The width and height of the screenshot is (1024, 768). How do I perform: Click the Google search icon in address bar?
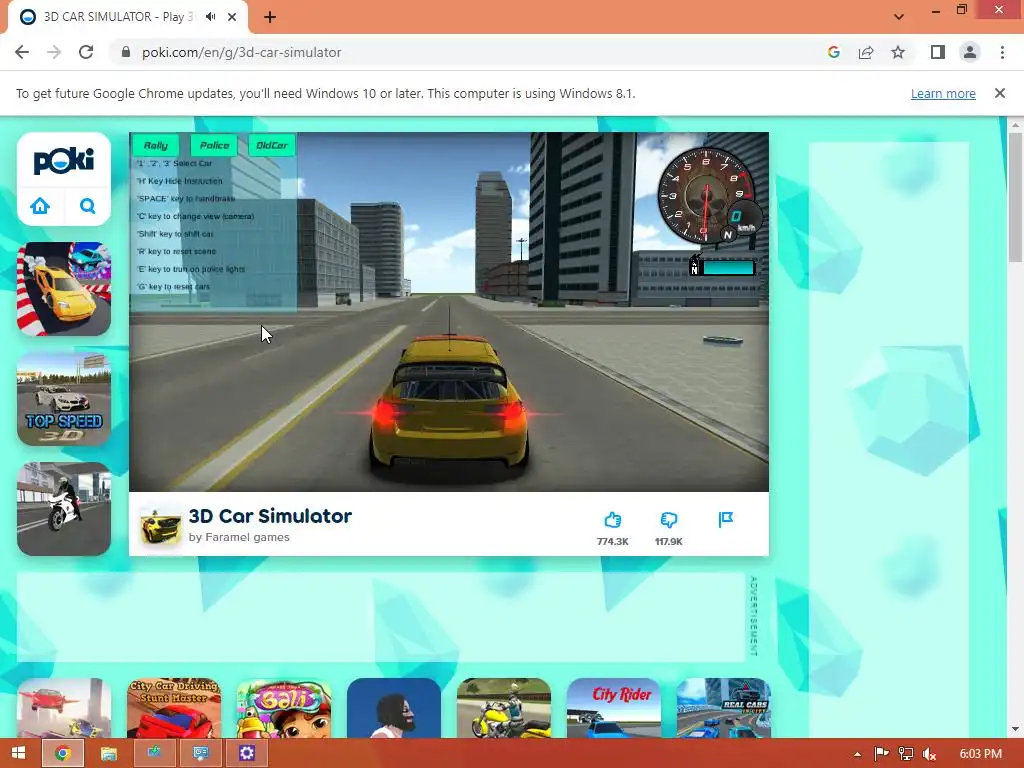833,52
